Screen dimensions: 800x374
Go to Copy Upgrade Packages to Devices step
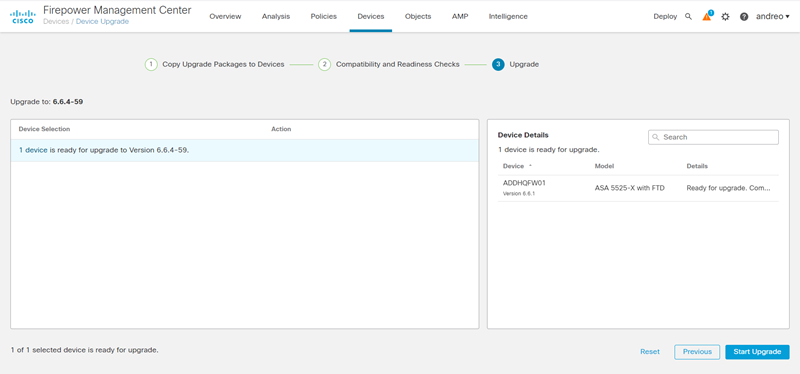pyautogui.click(x=223, y=64)
